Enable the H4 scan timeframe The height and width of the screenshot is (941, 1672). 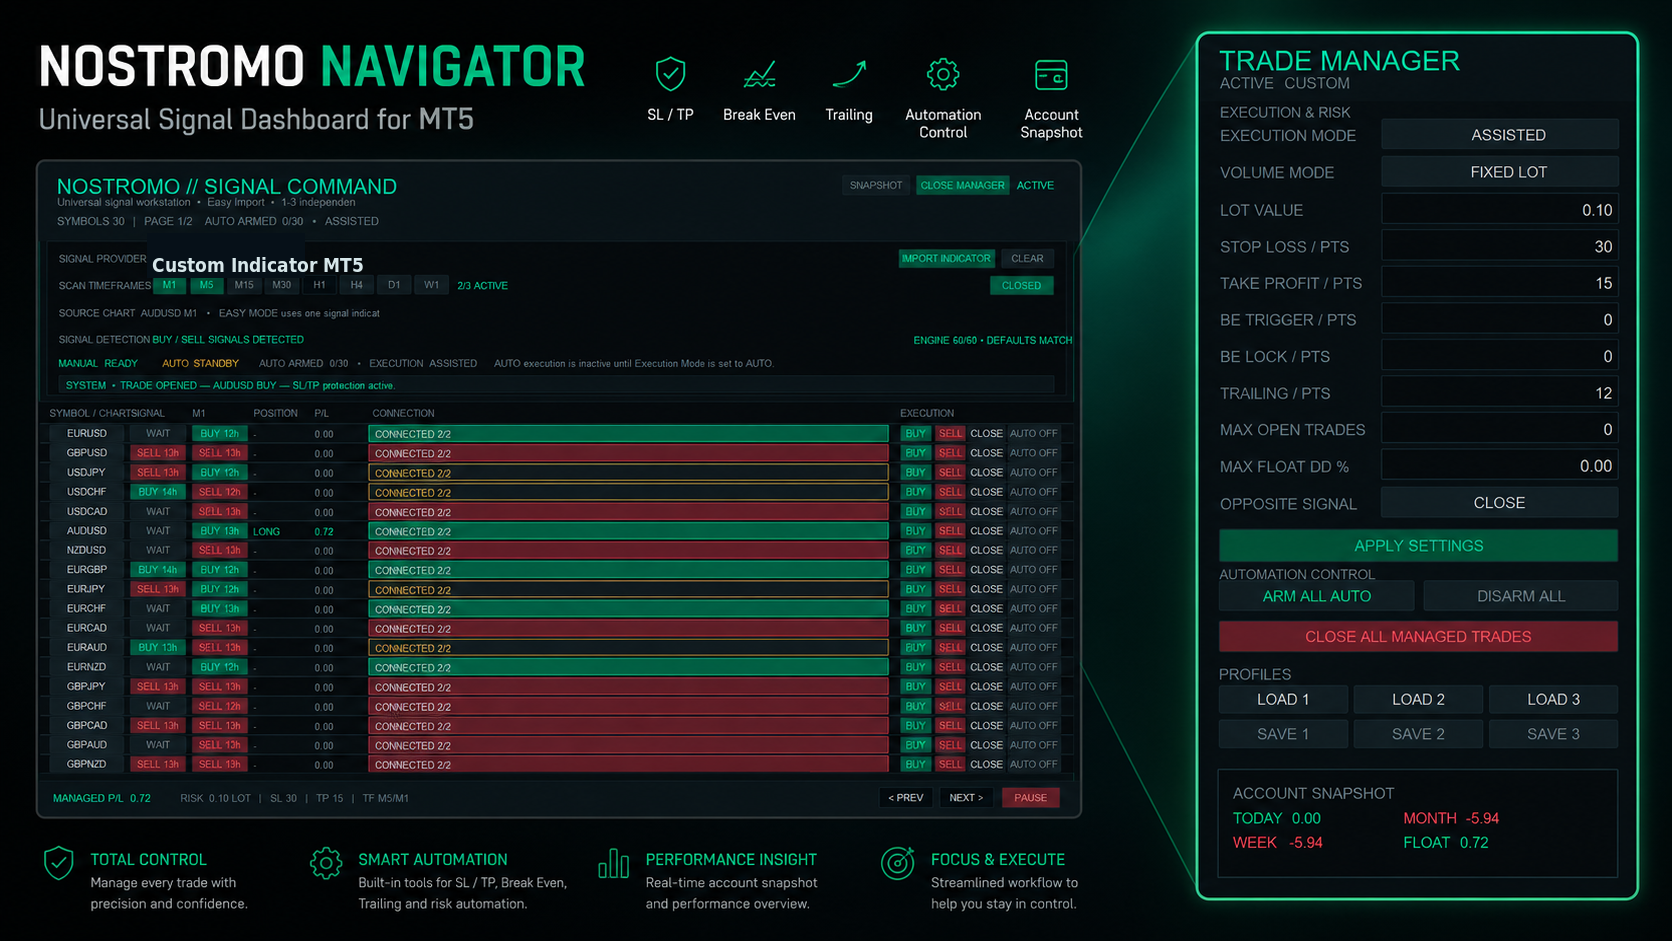357,285
